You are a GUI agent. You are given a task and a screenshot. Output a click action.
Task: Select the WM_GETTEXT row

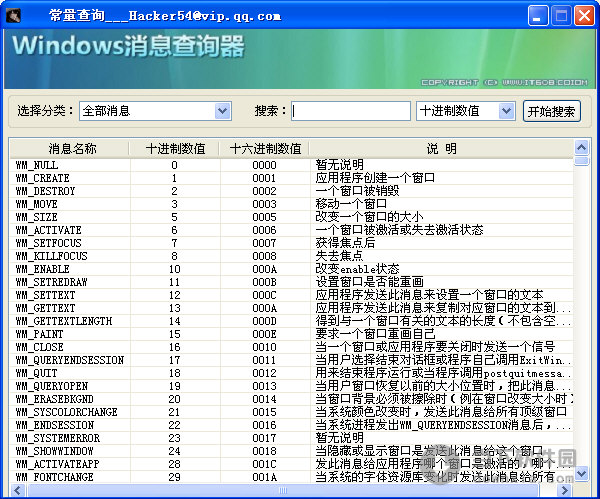(292, 308)
